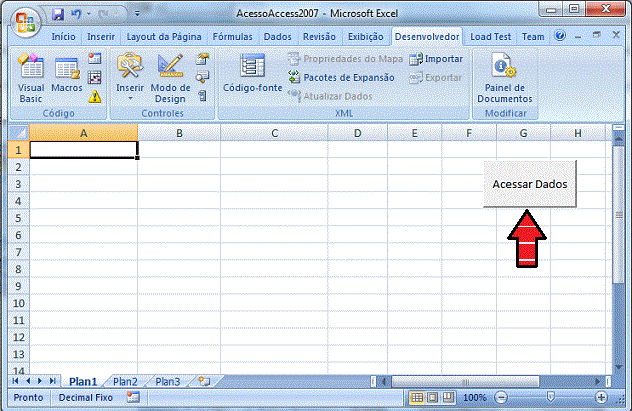Restore the workbook window icon
Viewport: 632px width, 411px height.
597,35
